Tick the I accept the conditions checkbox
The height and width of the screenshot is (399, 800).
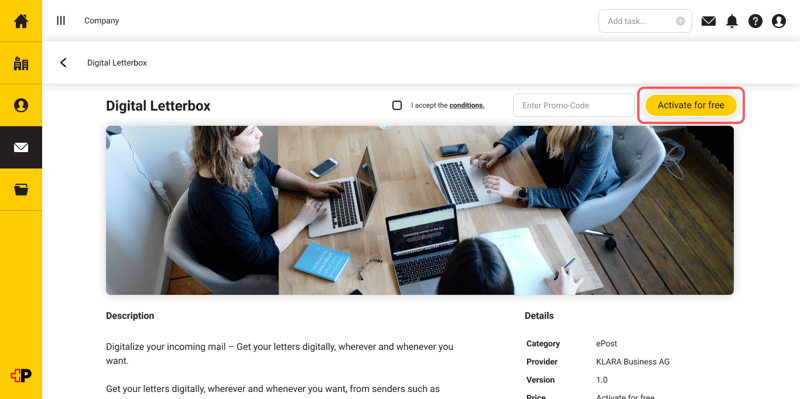tap(397, 105)
